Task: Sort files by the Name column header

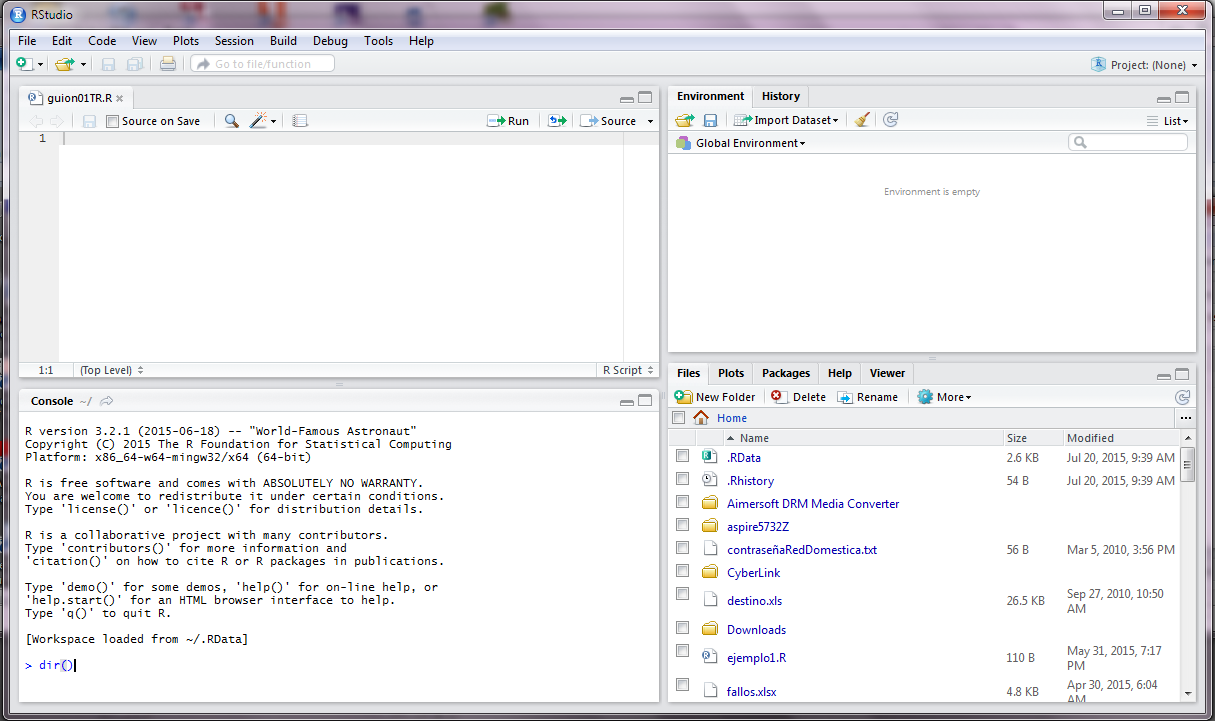Action: tap(755, 438)
